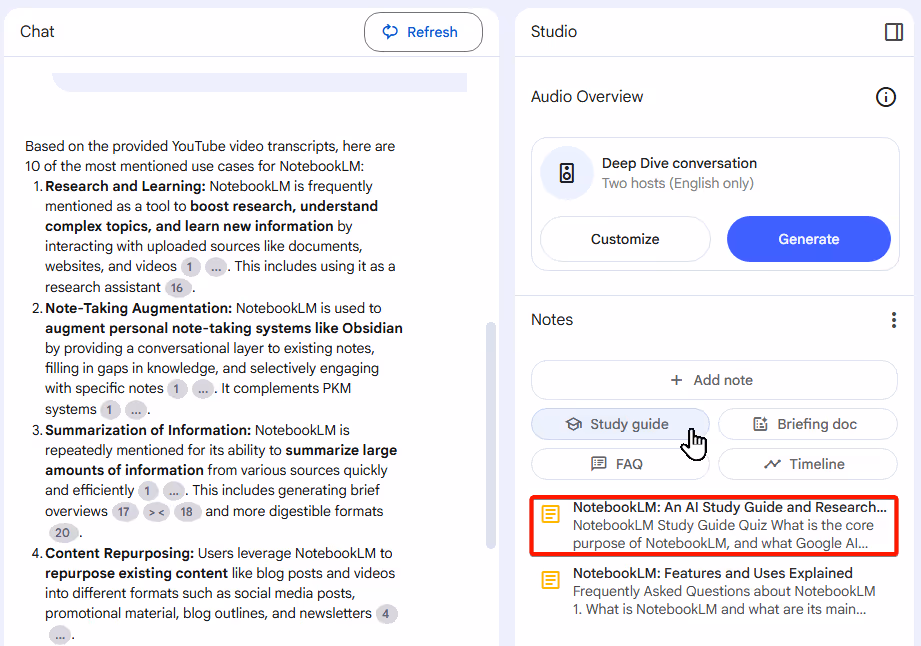This screenshot has height=646, width=921.
Task: Click 'Two hosts (English only)' text
Action: 677,183
